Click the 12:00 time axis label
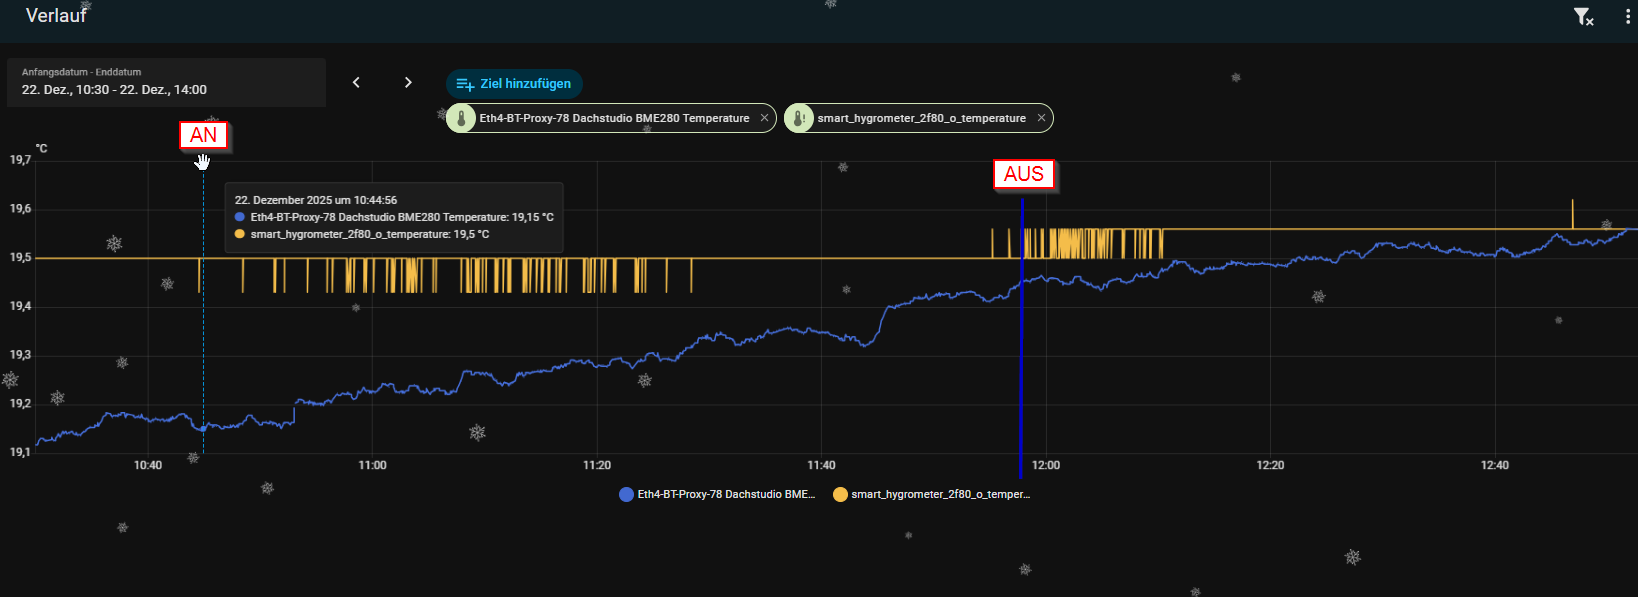This screenshot has height=597, width=1638. [1046, 466]
